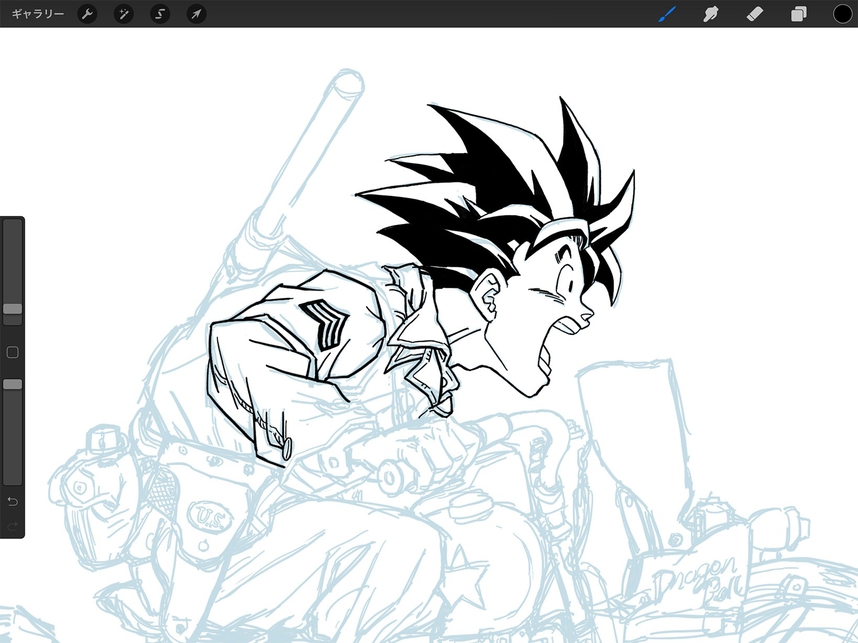Click the brush size slider handle

click(x=13, y=309)
